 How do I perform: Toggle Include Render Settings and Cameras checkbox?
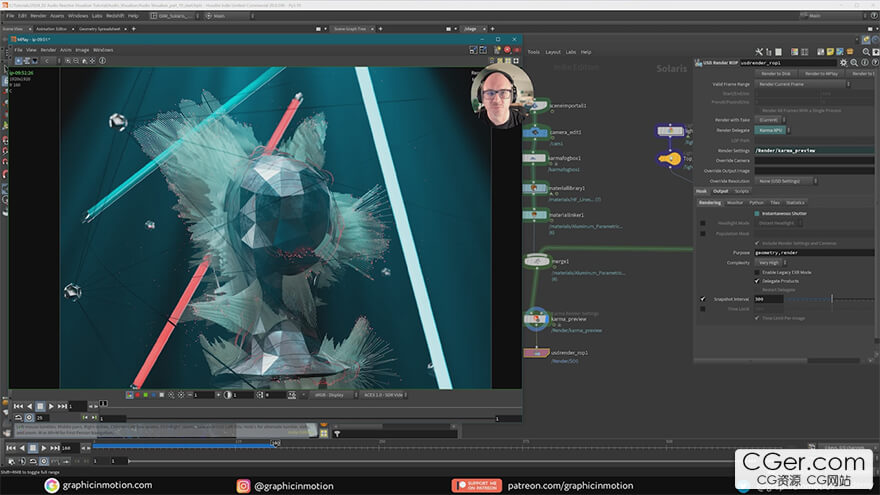[x=757, y=243]
